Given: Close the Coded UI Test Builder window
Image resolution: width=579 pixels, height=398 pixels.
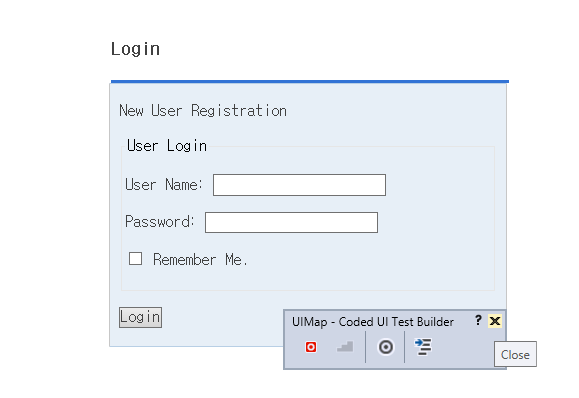Looking at the screenshot, I should [x=495, y=321].
